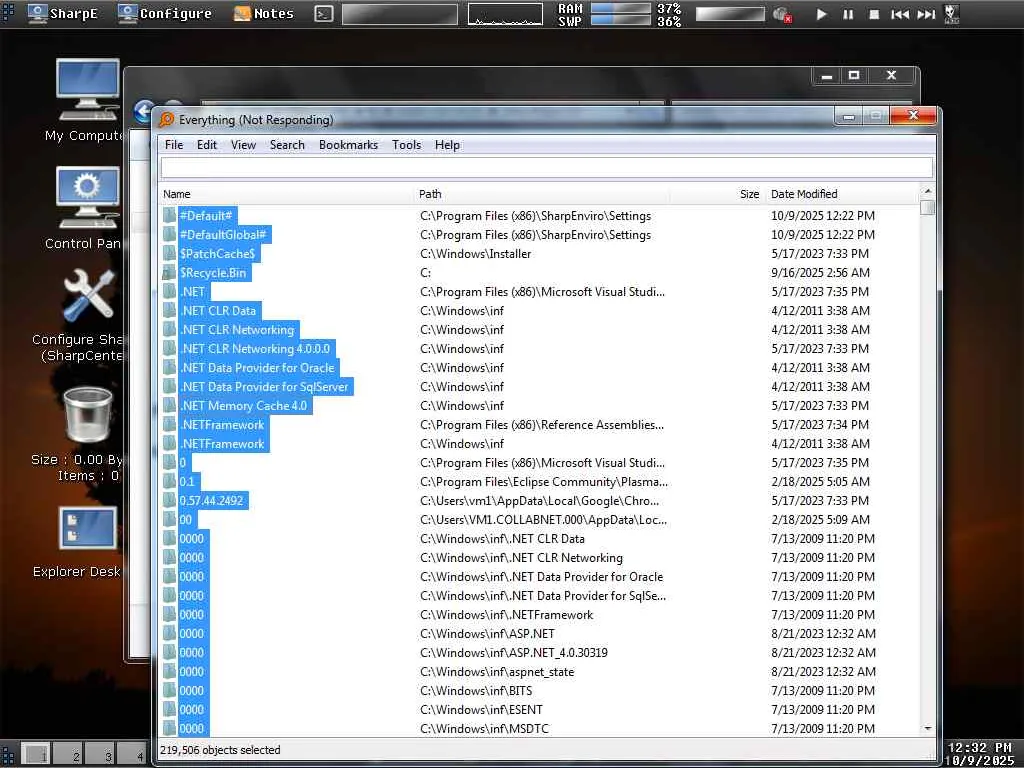The height and width of the screenshot is (768, 1024).
Task: Click the tray icon at top right corner
Action: [952, 14]
